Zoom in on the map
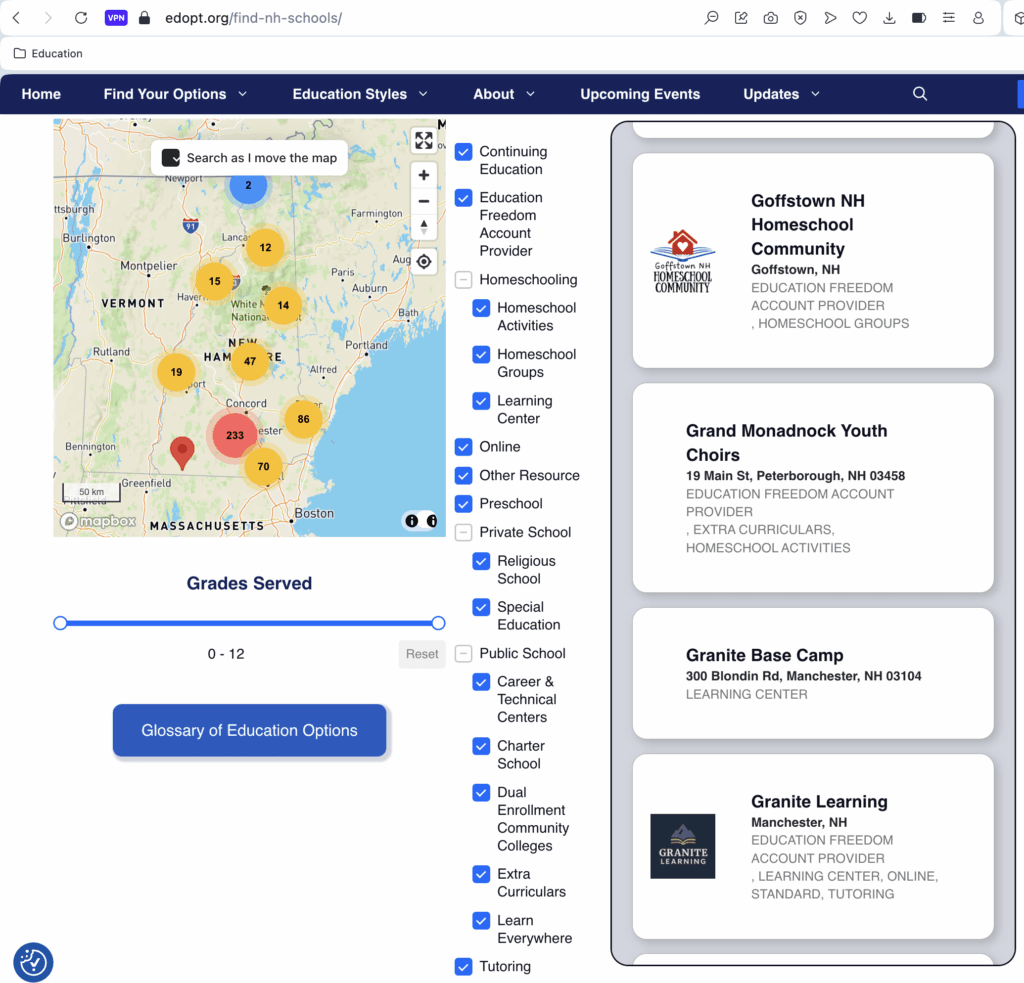 424,175
